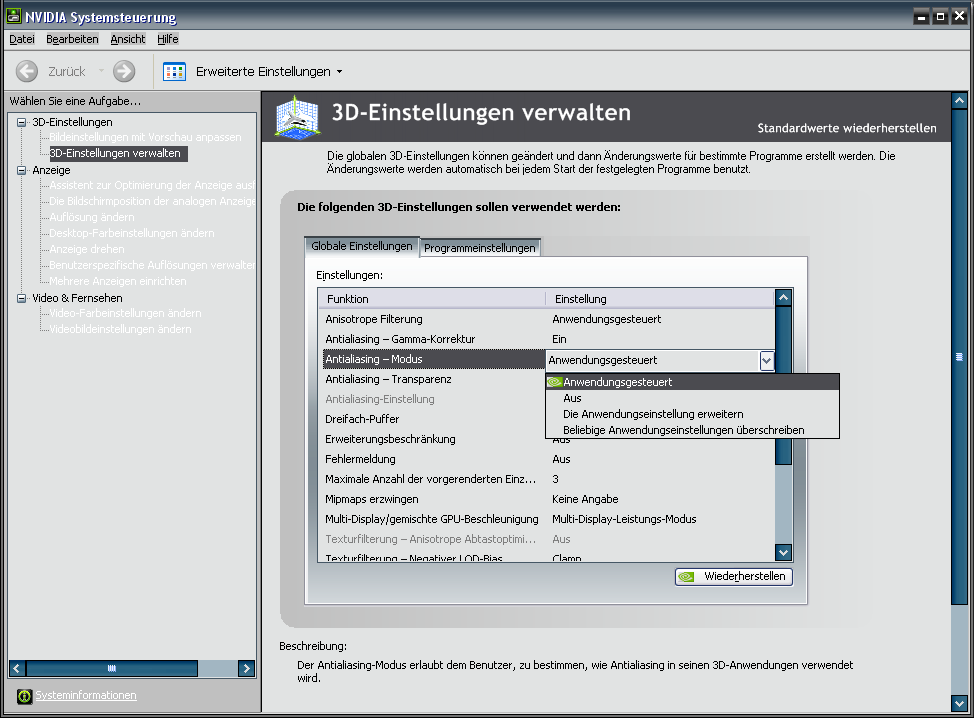Minimize the NVIDIA Systemsteuerung window
This screenshot has width=974, height=718.
(922, 17)
